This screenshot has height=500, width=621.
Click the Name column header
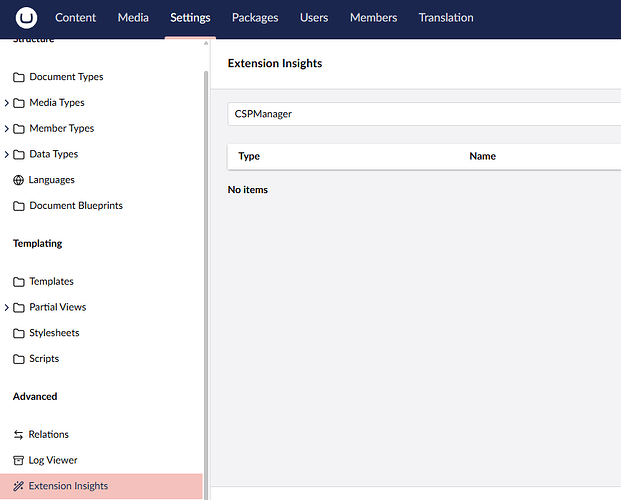pos(482,156)
